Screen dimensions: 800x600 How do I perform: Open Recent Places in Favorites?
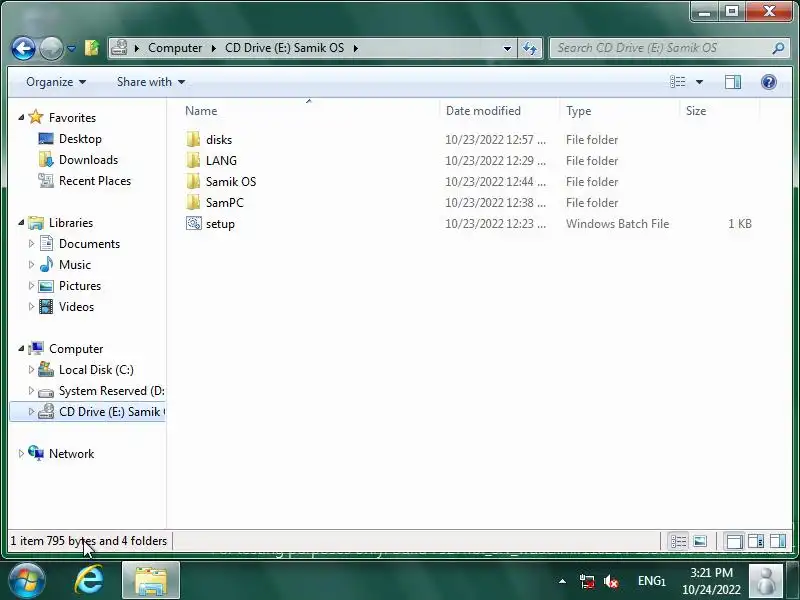coord(95,181)
